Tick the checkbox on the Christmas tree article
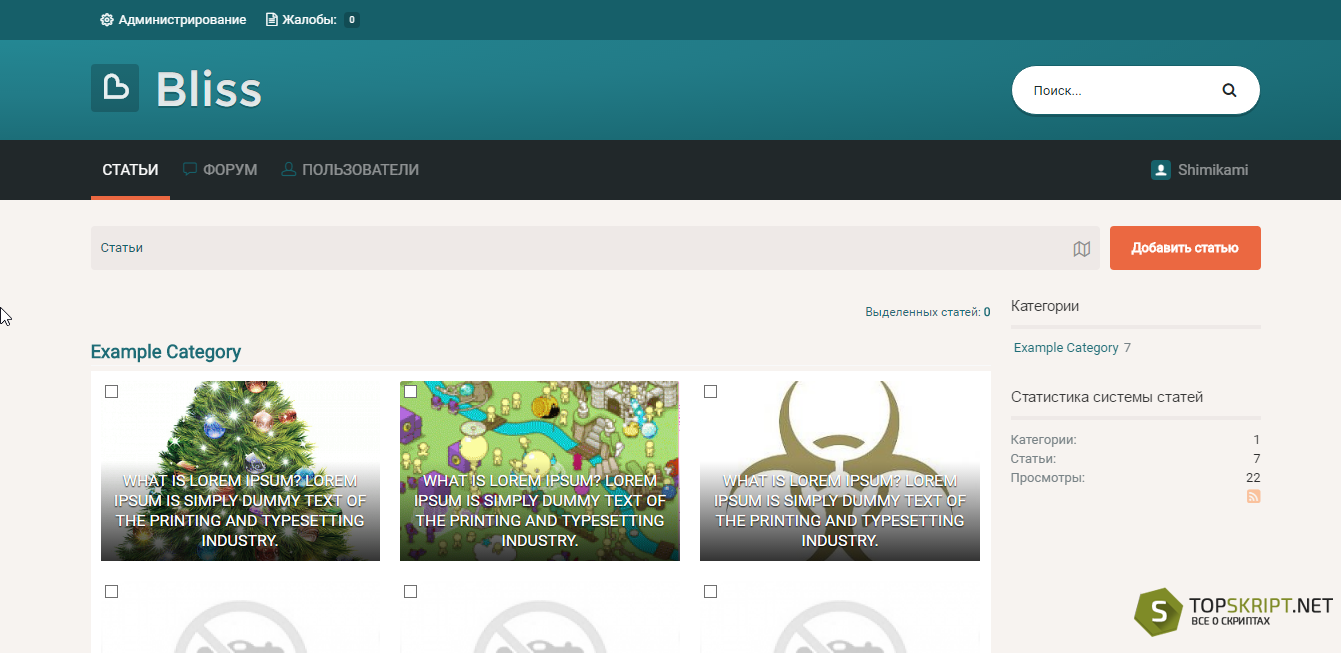Viewport: 1341px width, 653px height. pyautogui.click(x=111, y=391)
